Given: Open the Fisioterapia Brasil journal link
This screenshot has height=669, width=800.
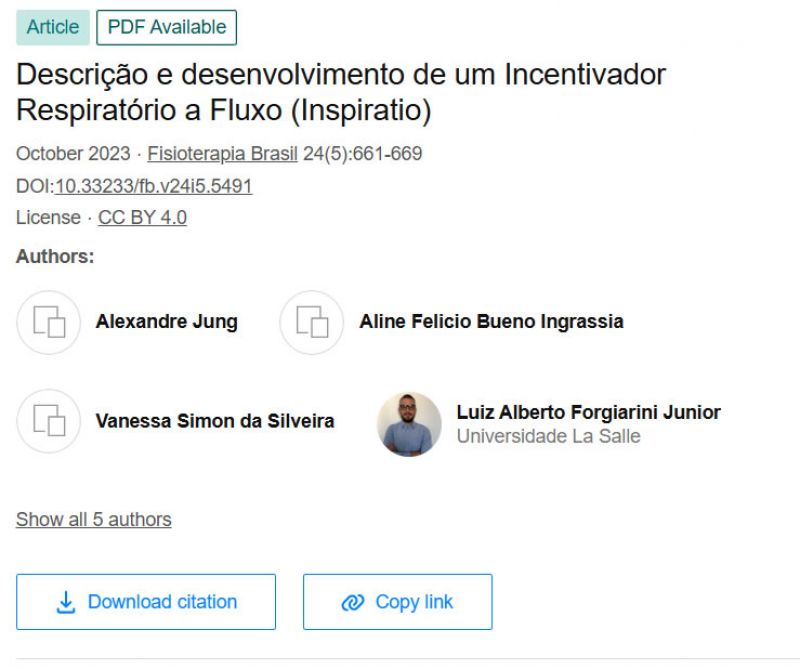Looking at the screenshot, I should [223, 154].
